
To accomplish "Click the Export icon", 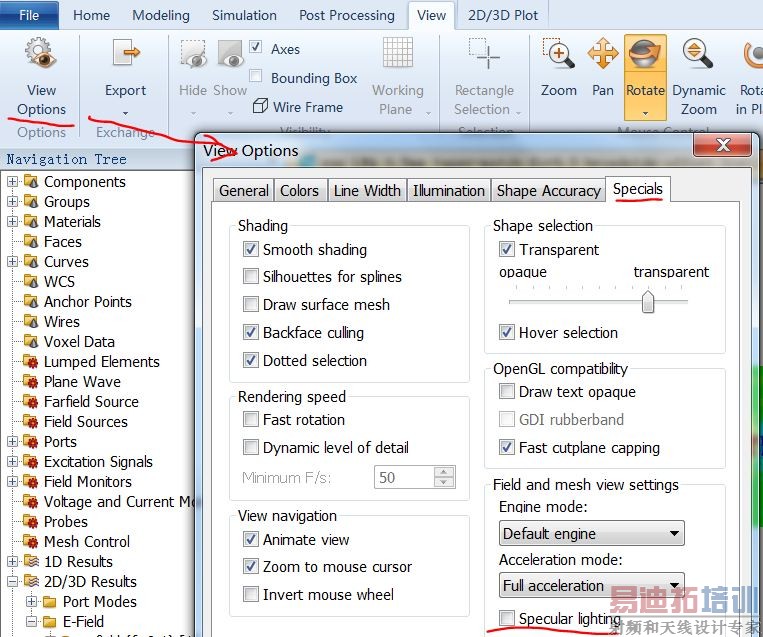I will pos(126,53).
